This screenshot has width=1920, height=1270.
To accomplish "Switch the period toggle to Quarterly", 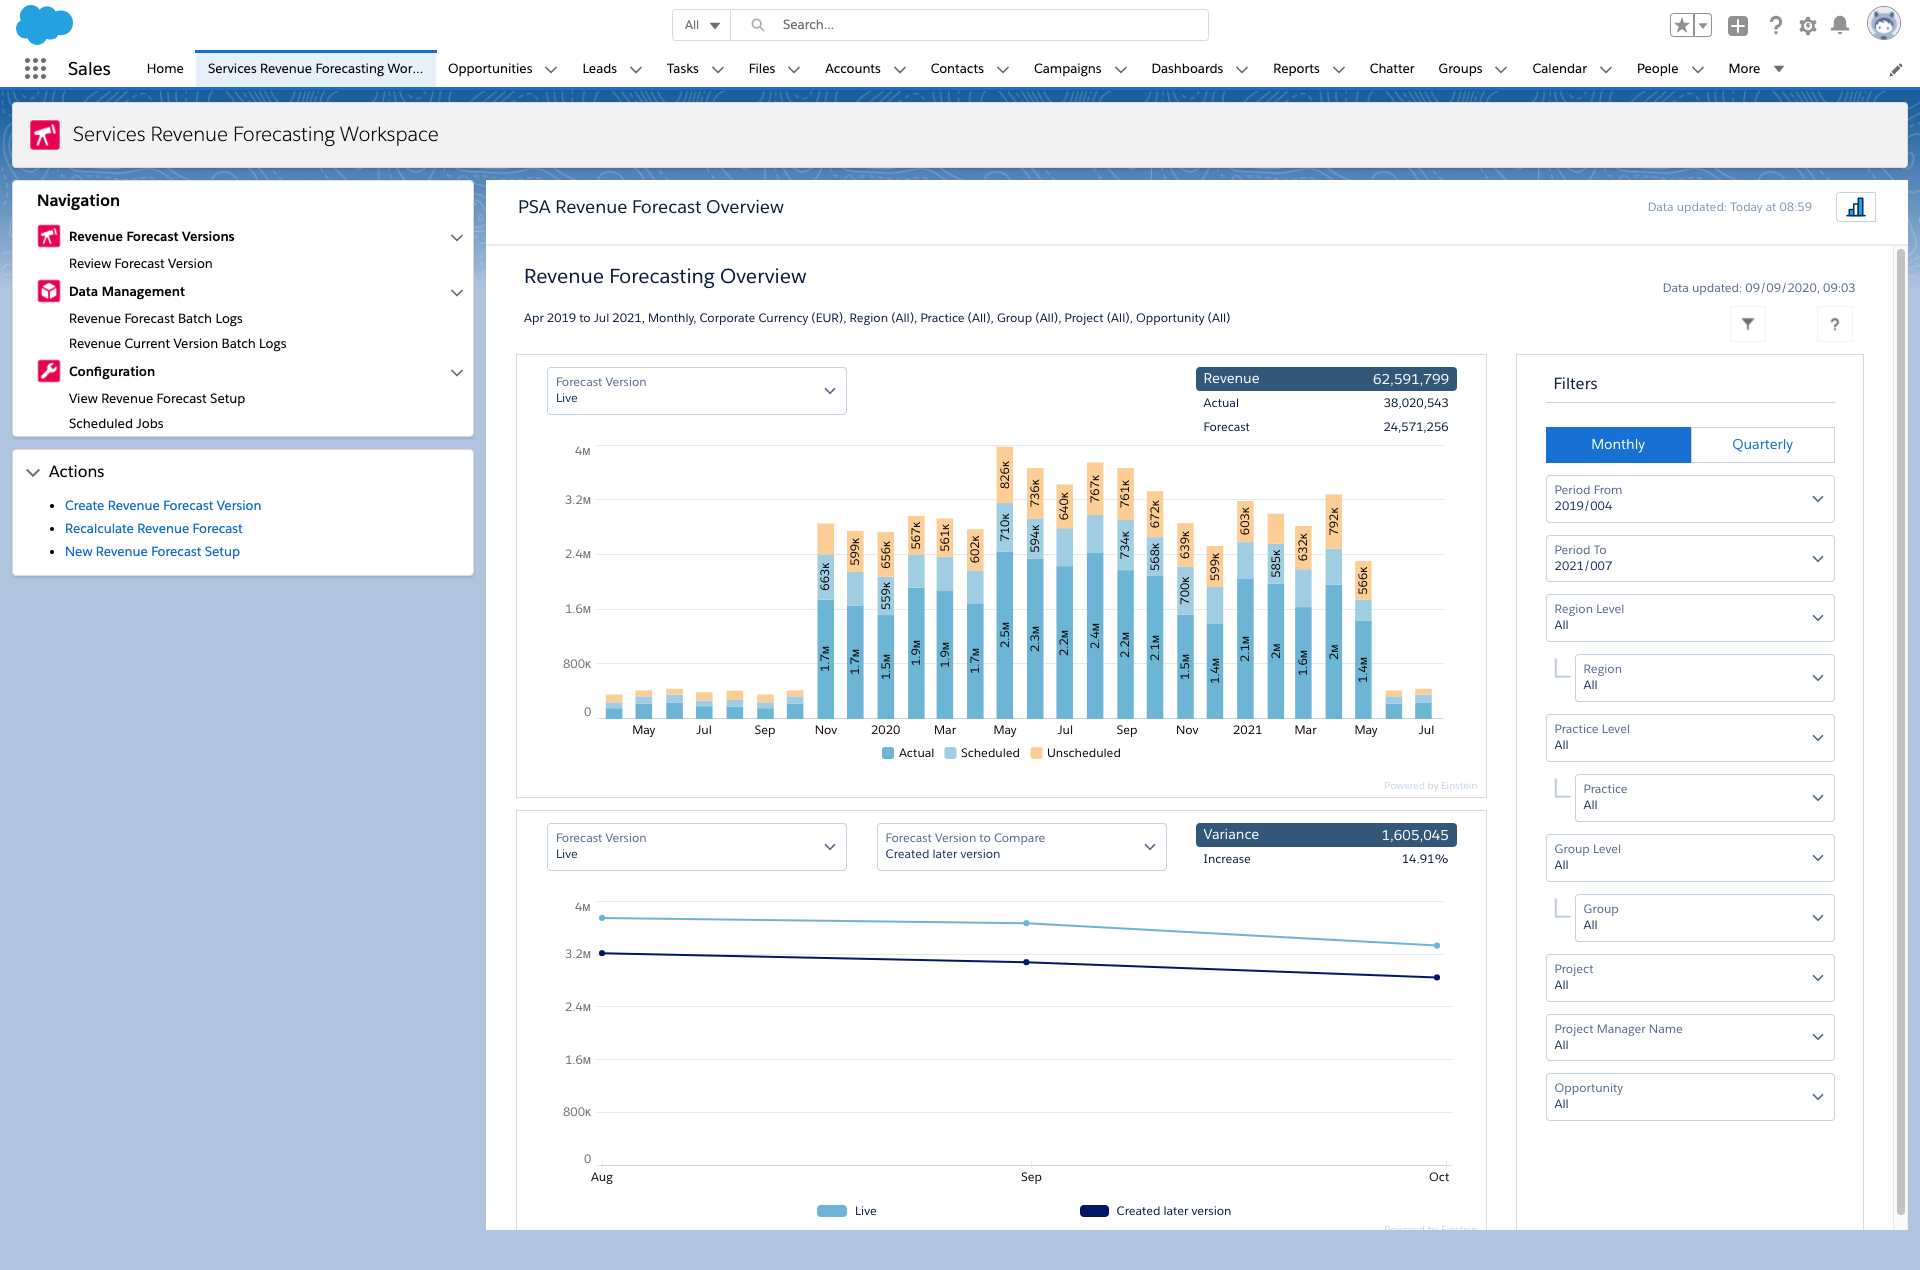I will click(1762, 445).
